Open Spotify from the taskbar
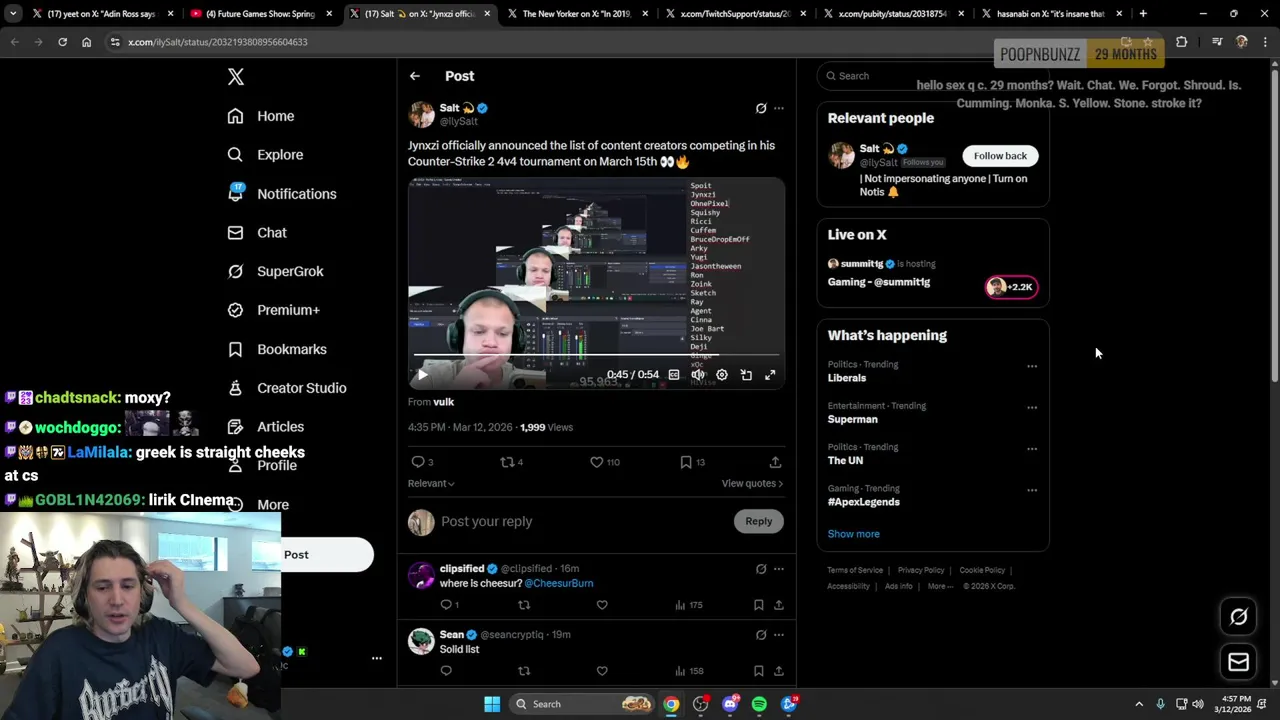The height and width of the screenshot is (720, 1280). point(759,704)
